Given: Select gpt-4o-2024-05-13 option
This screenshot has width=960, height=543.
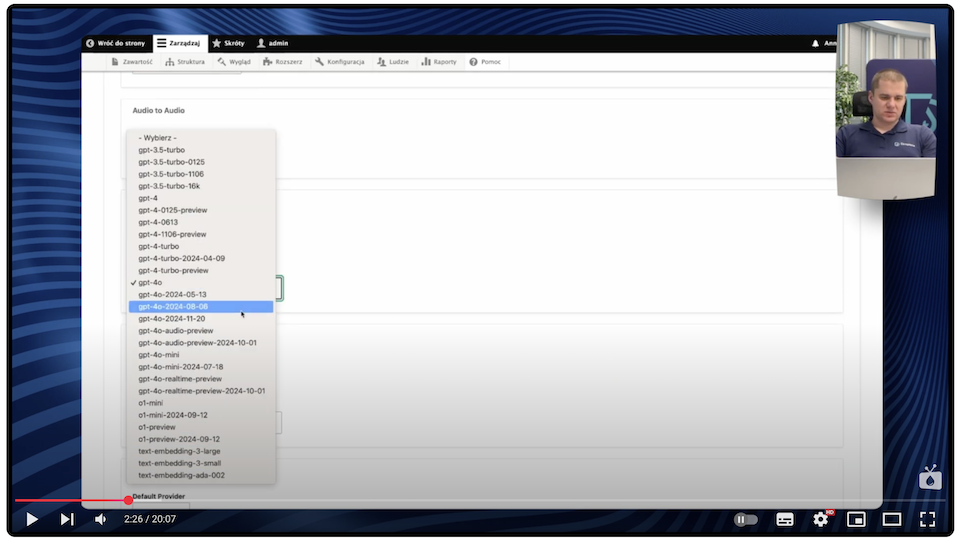Looking at the screenshot, I should (201, 294).
